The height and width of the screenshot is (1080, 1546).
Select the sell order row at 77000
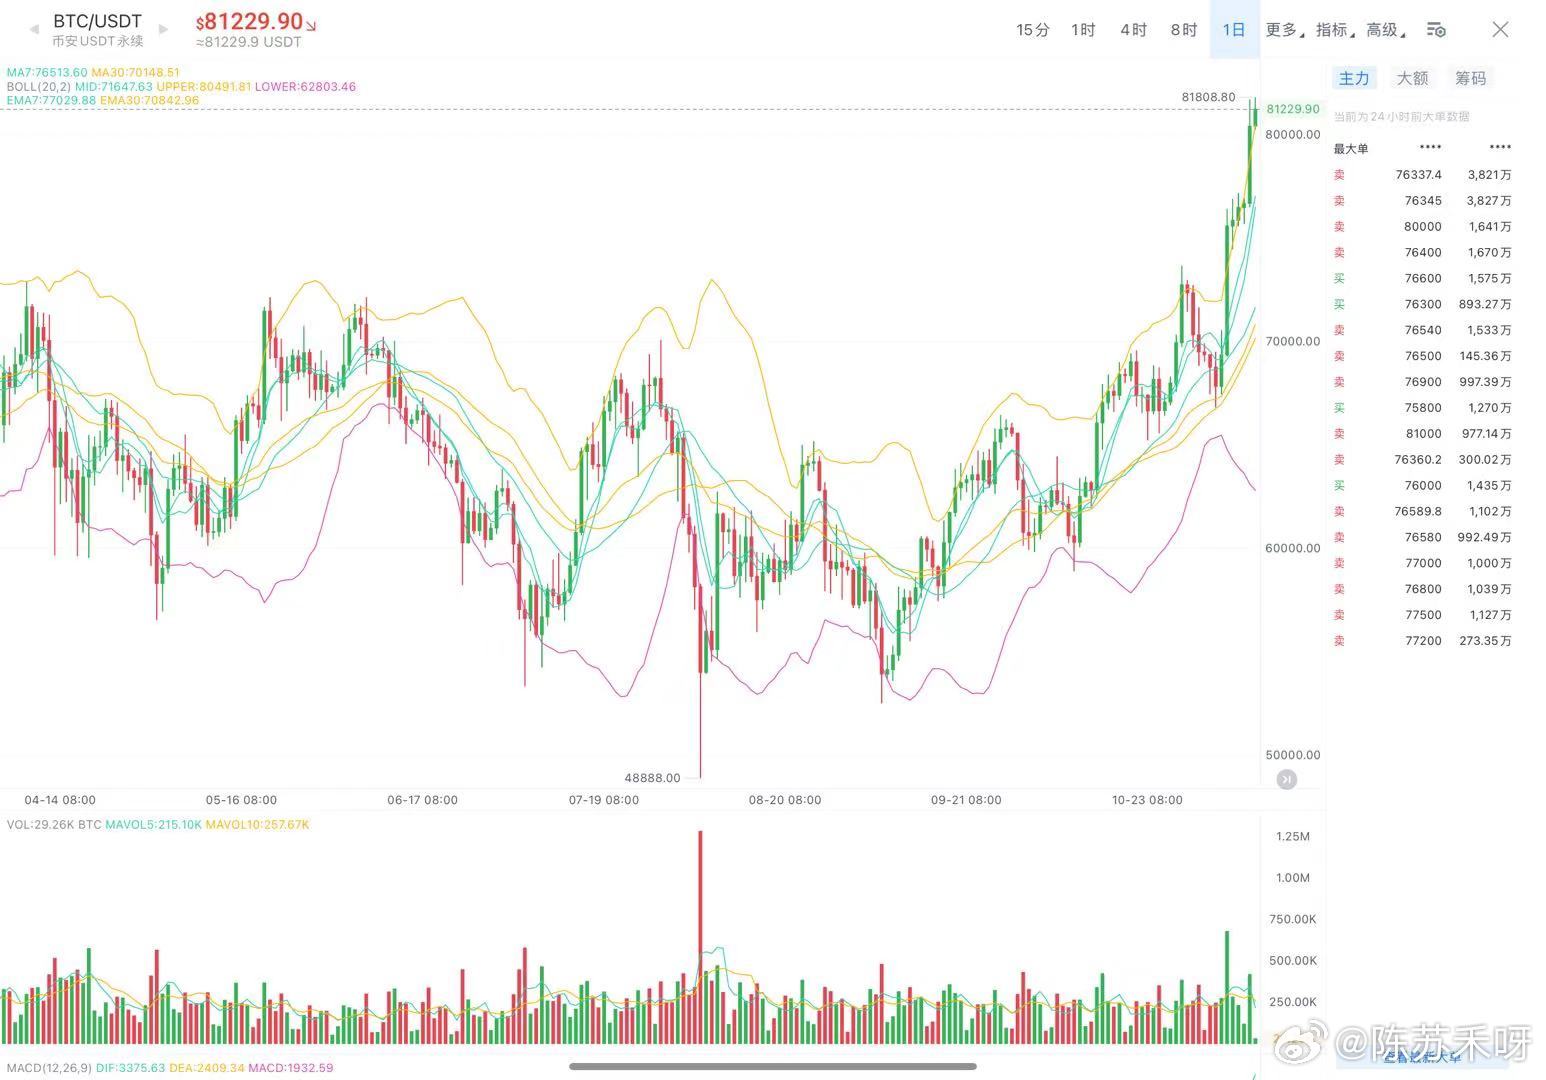[1422, 563]
